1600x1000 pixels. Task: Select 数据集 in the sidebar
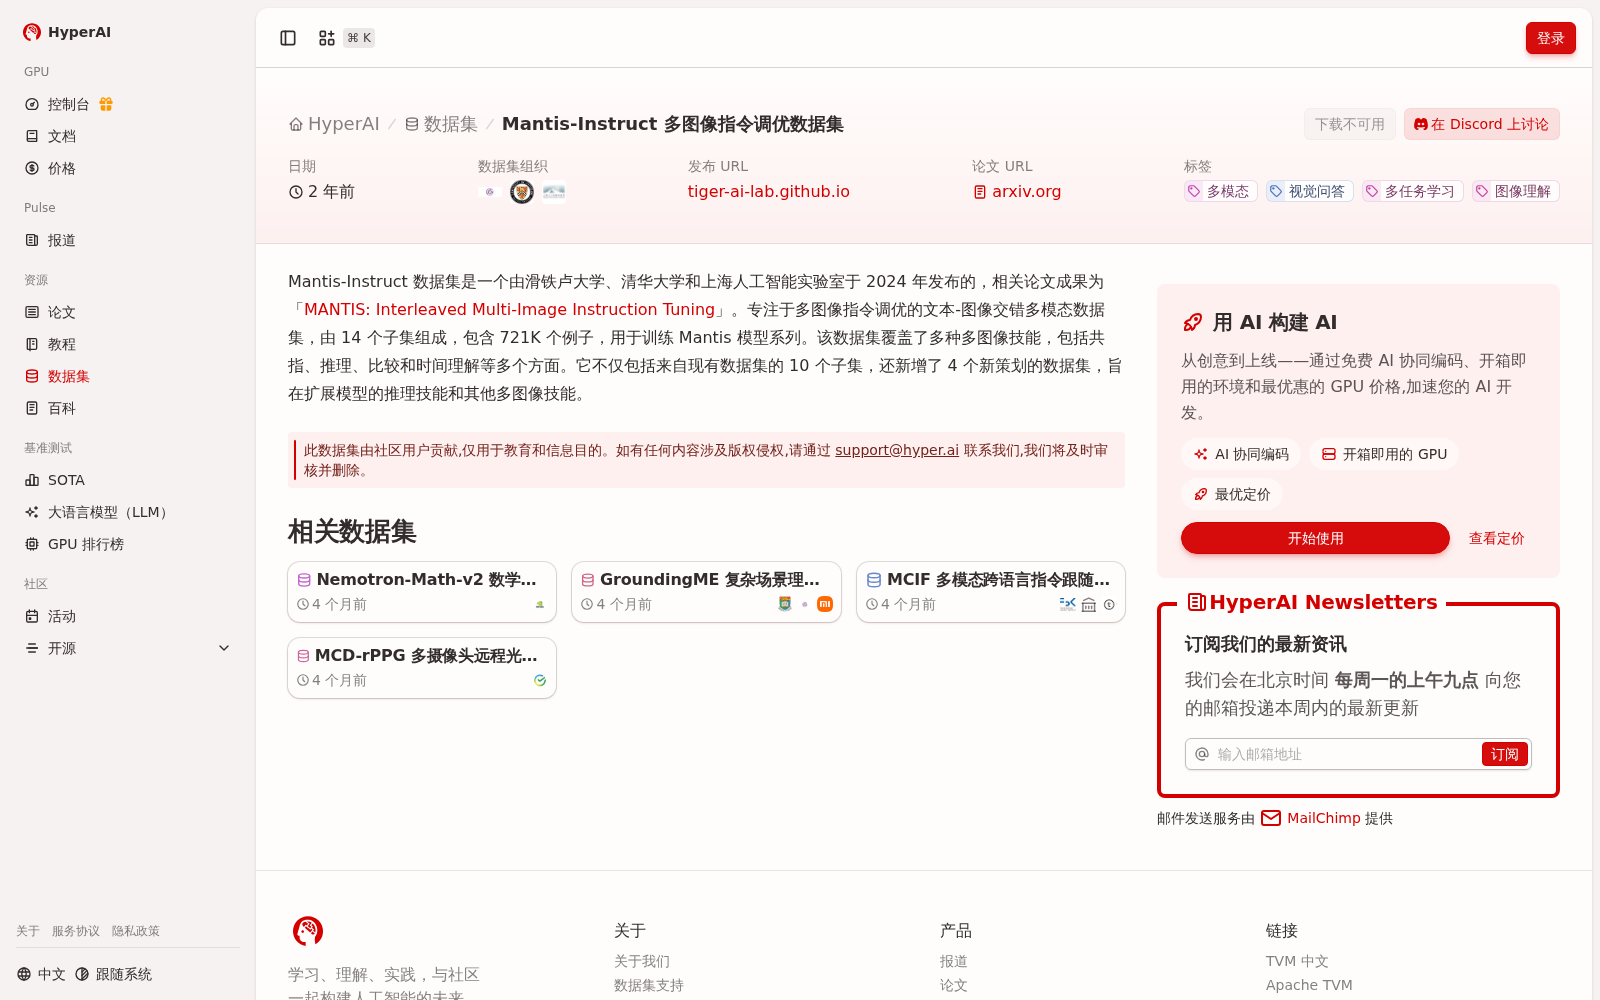(x=128, y=376)
